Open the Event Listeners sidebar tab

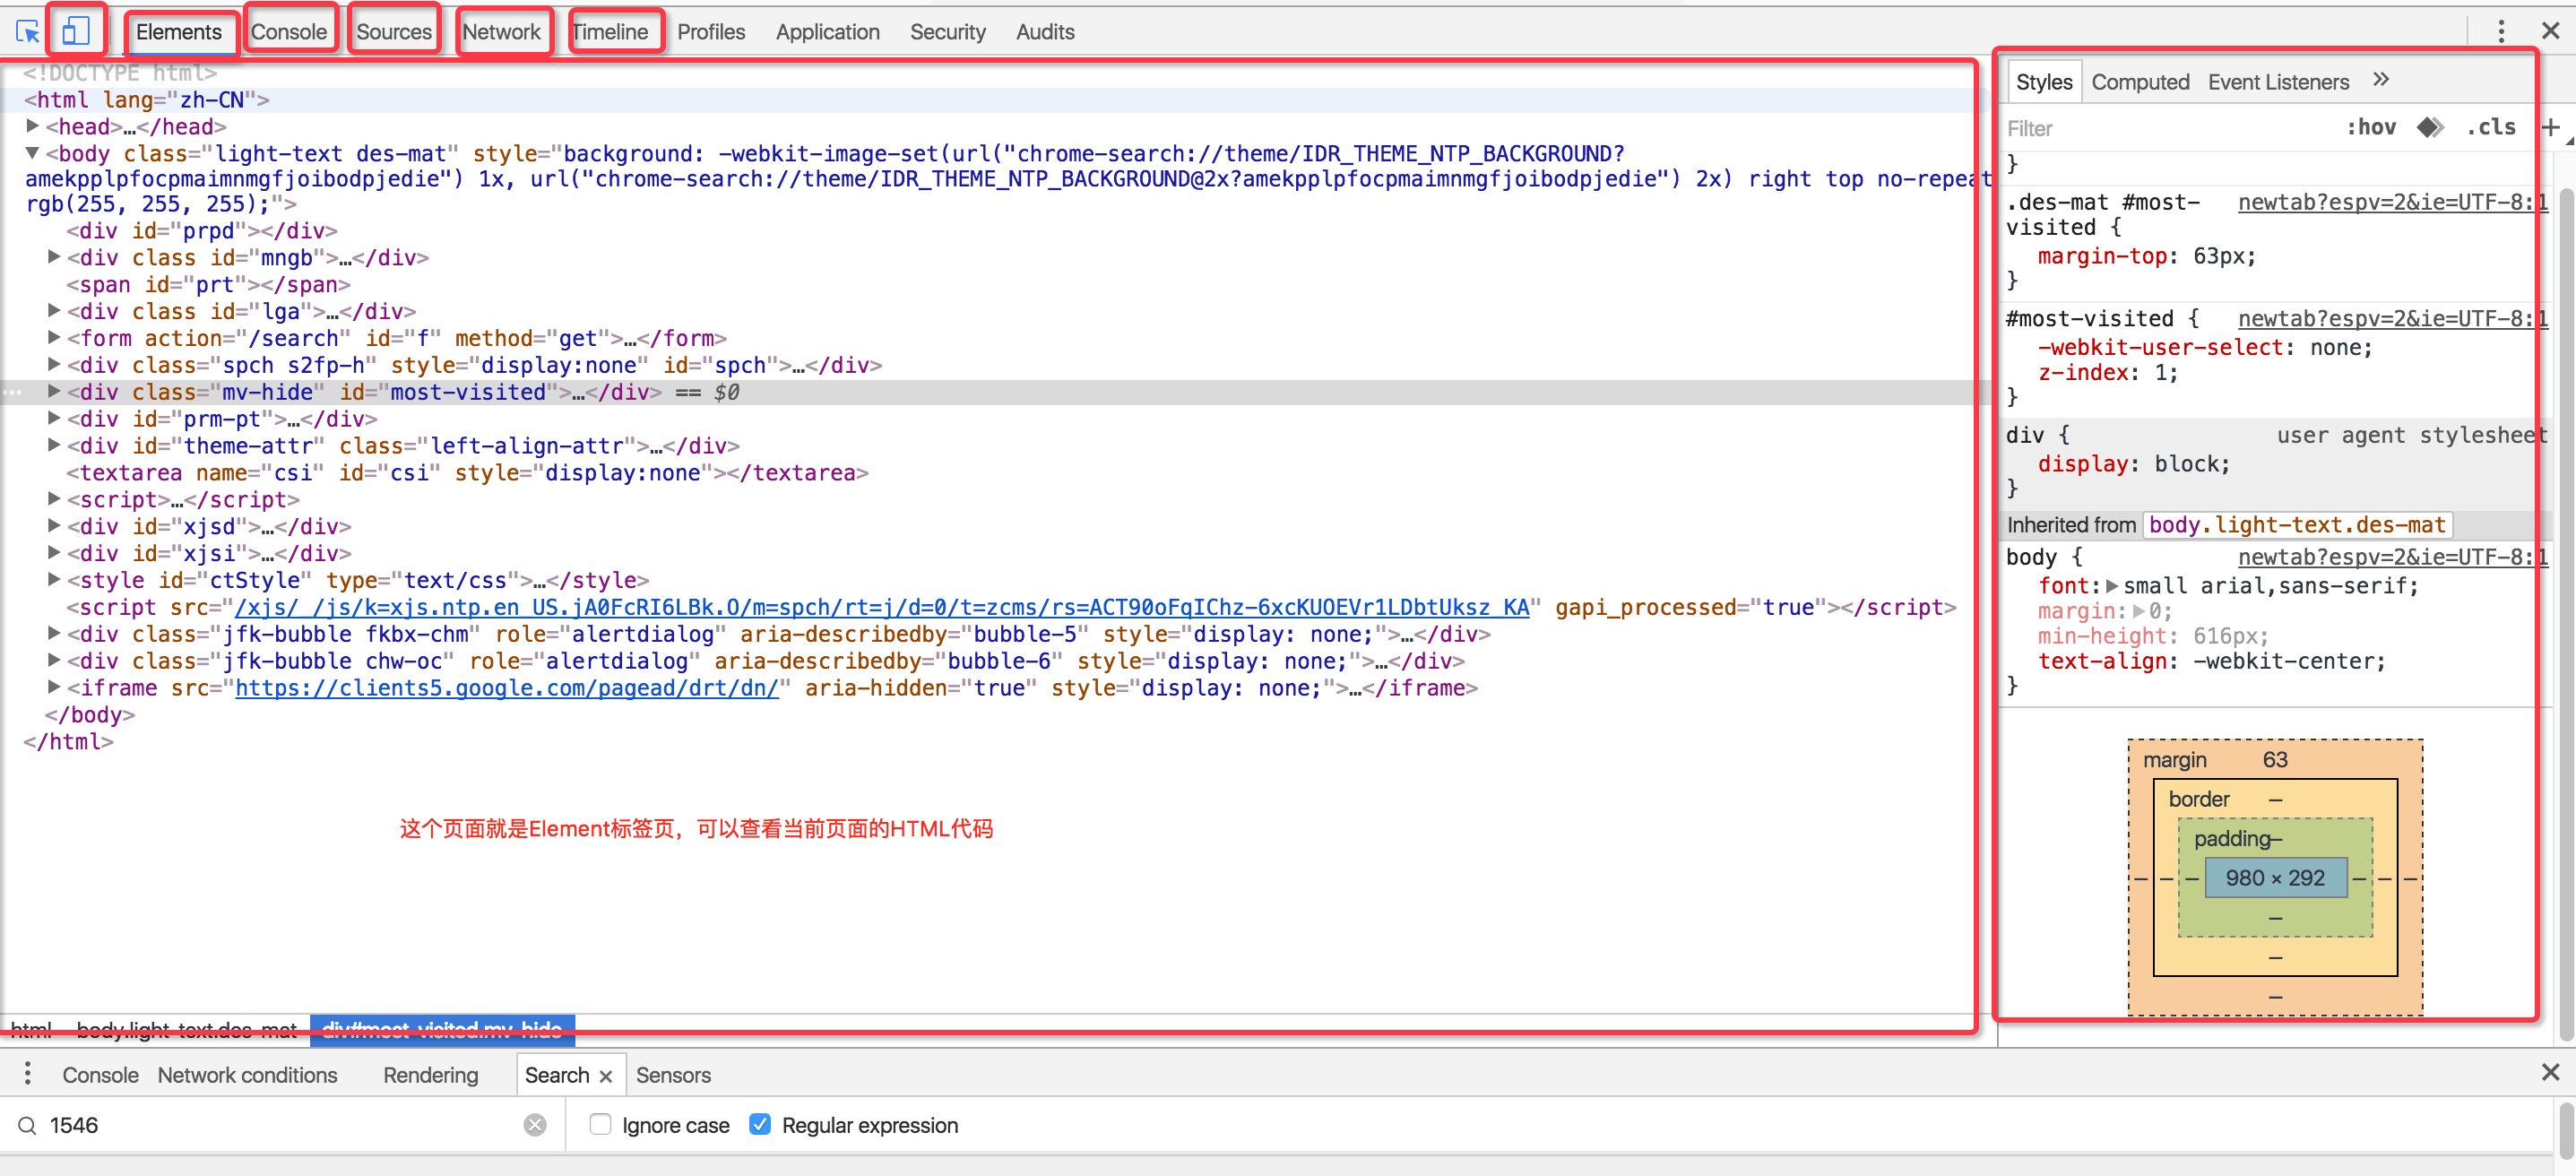click(x=2278, y=82)
